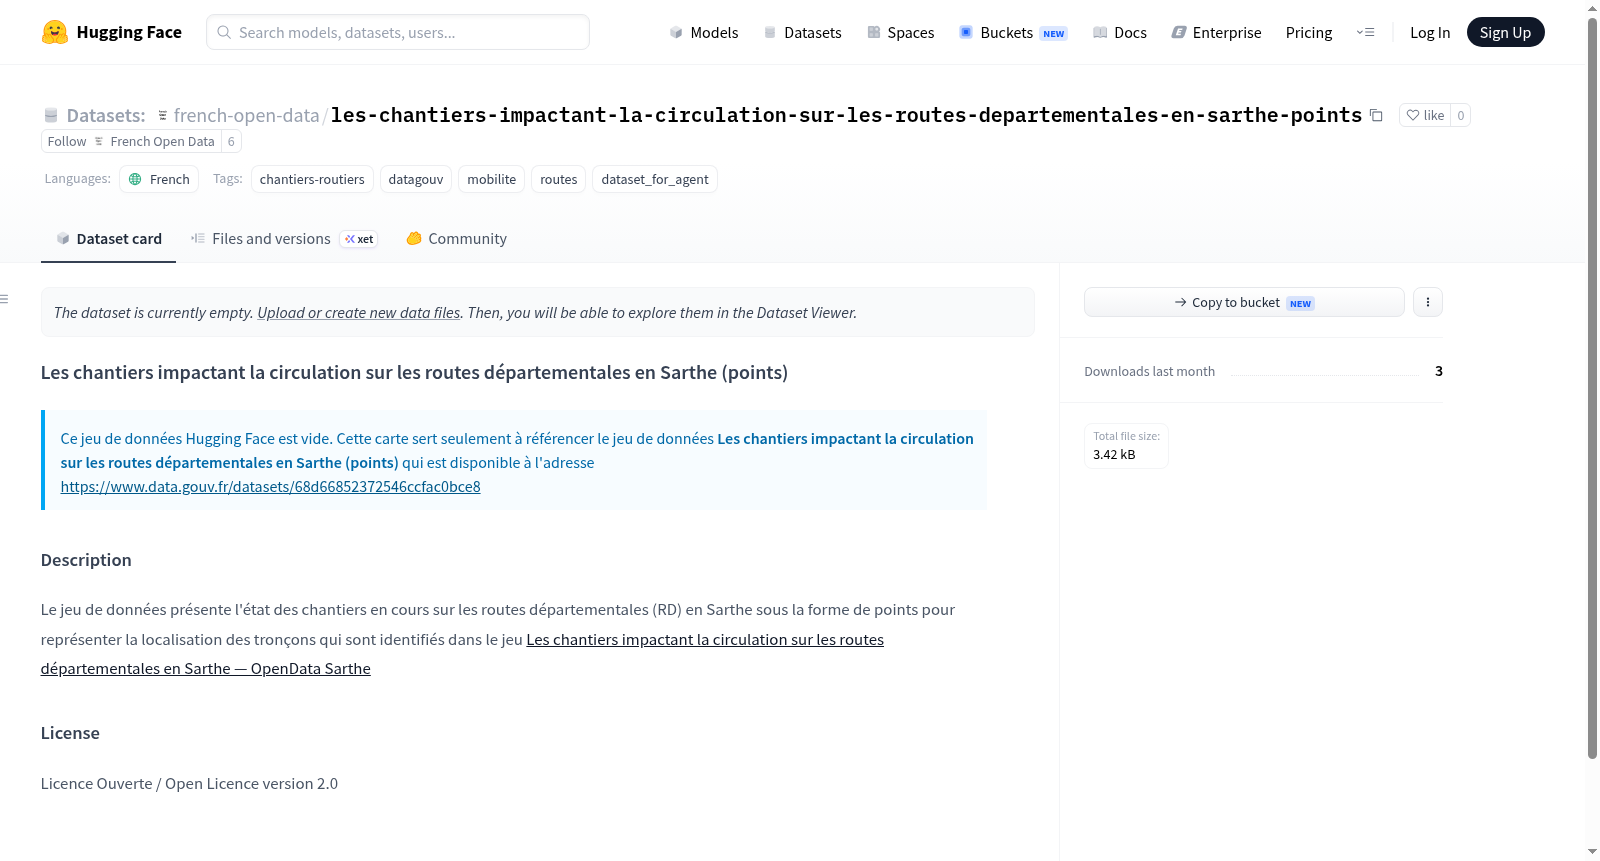The image size is (1600, 861).
Task: Open the Docs page
Action: click(1120, 32)
